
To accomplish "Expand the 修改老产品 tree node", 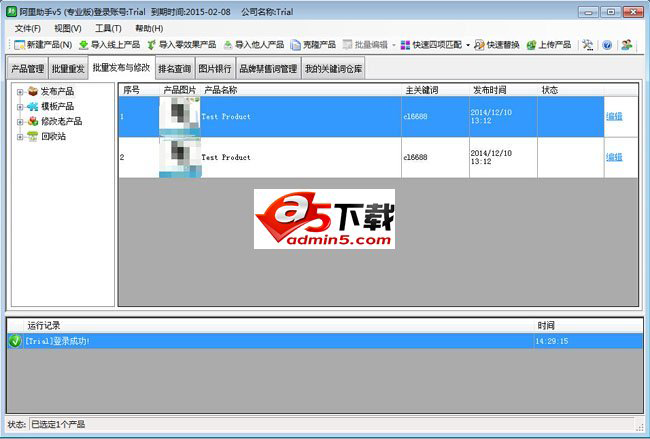I will pos(19,122).
